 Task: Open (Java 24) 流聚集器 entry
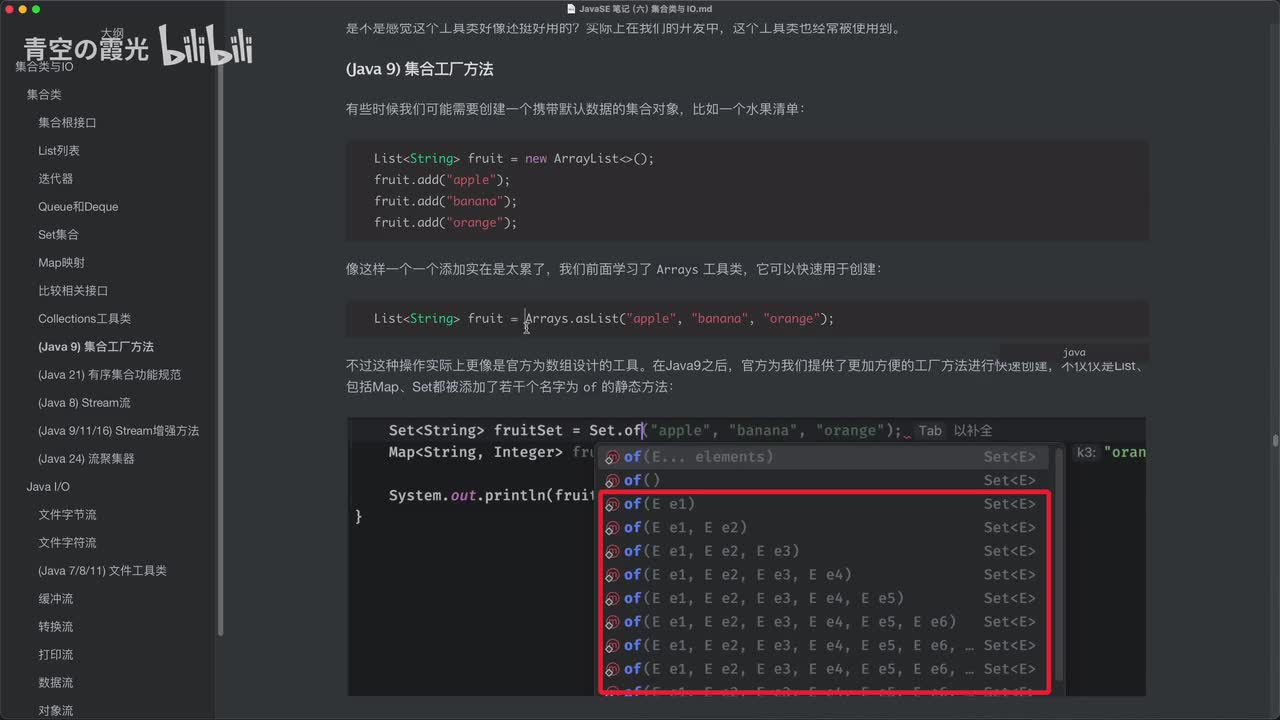tap(86, 458)
